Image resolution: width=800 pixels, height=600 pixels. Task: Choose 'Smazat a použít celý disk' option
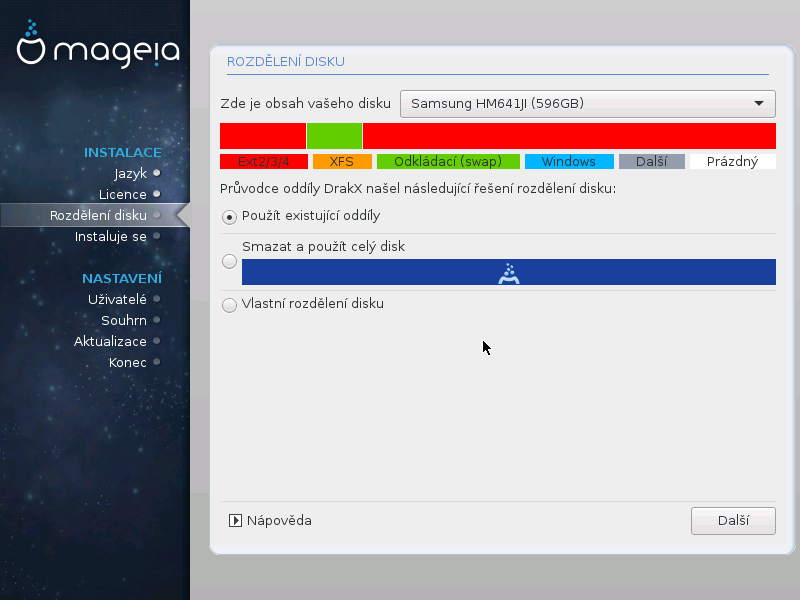[x=230, y=261]
